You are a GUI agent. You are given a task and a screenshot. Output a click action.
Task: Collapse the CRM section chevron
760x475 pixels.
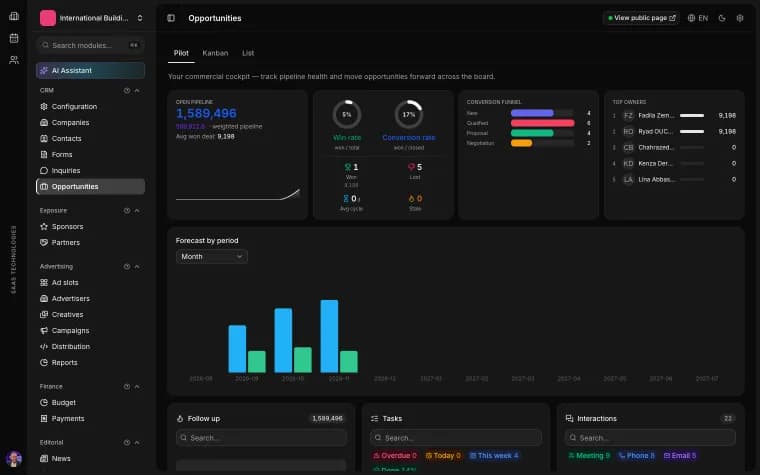(x=137, y=91)
